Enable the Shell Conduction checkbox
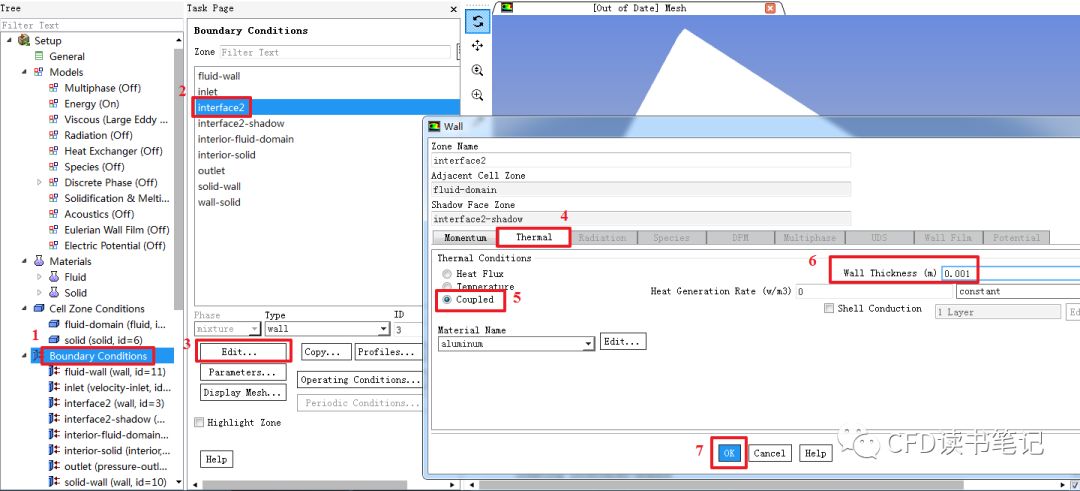1080x491 pixels. coord(829,309)
